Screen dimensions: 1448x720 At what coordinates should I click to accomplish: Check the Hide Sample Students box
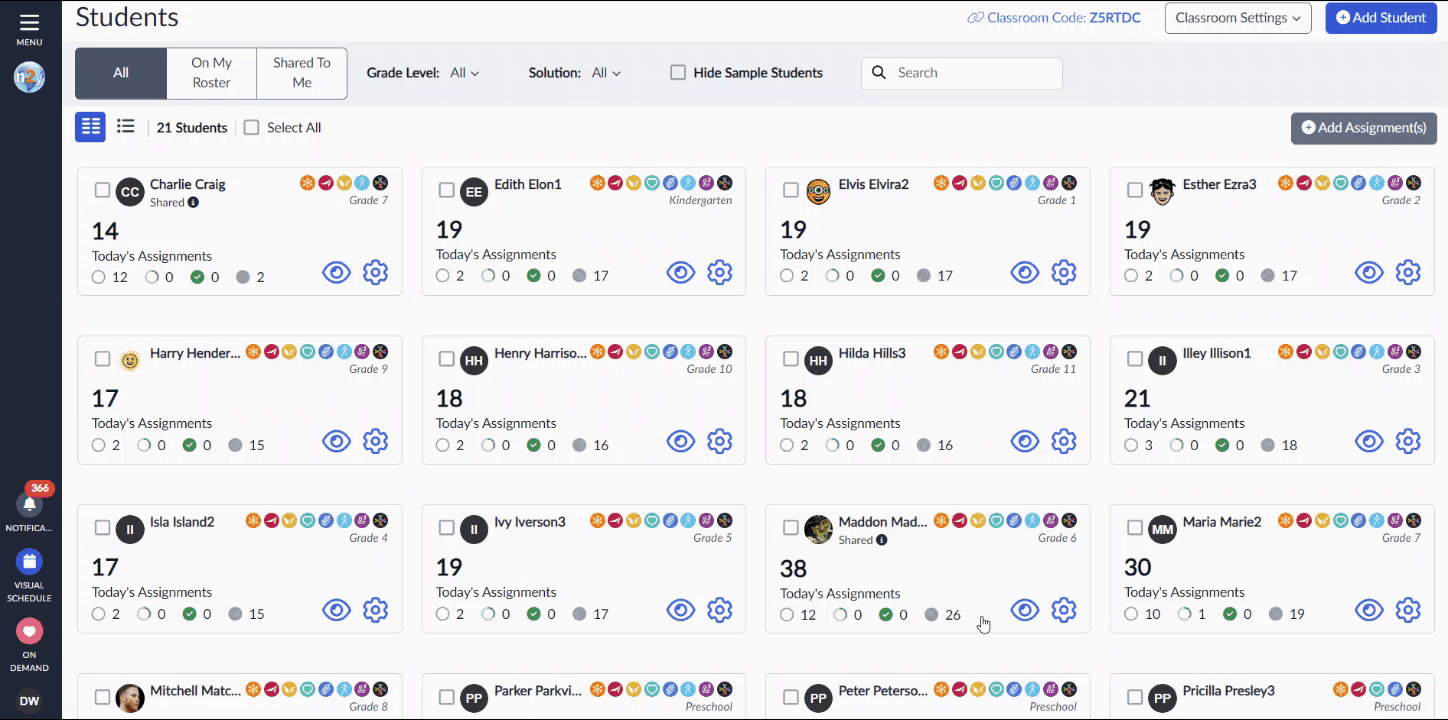678,73
